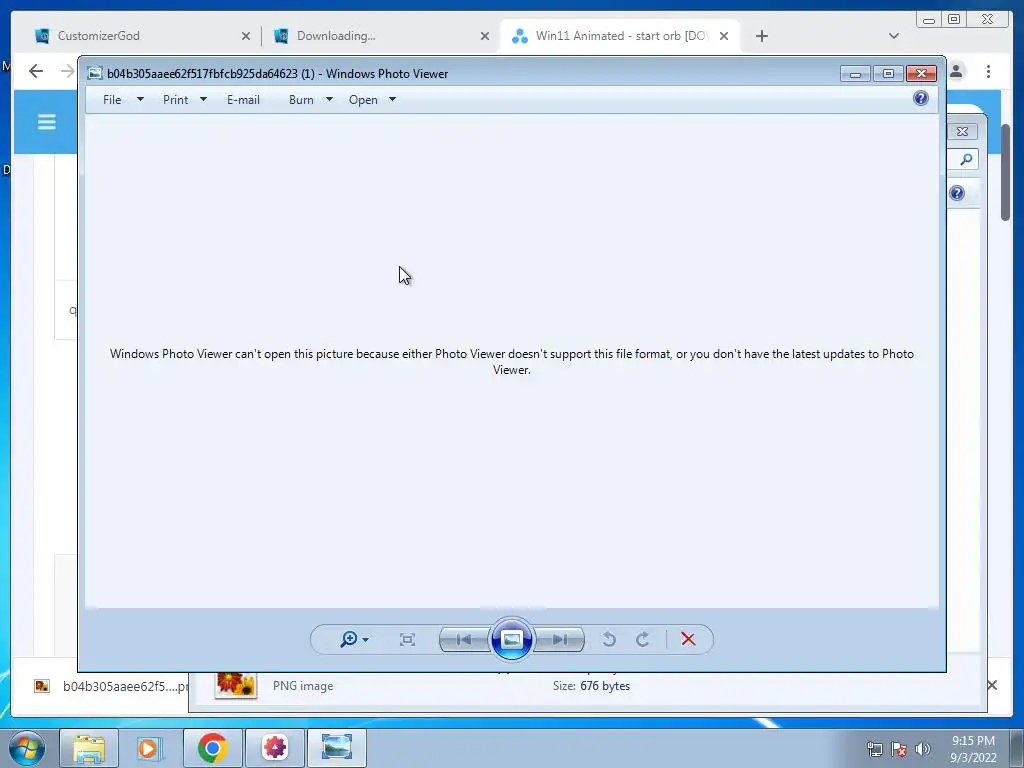
Task: Go to previous picture in Photo Viewer
Action: click(x=464, y=639)
